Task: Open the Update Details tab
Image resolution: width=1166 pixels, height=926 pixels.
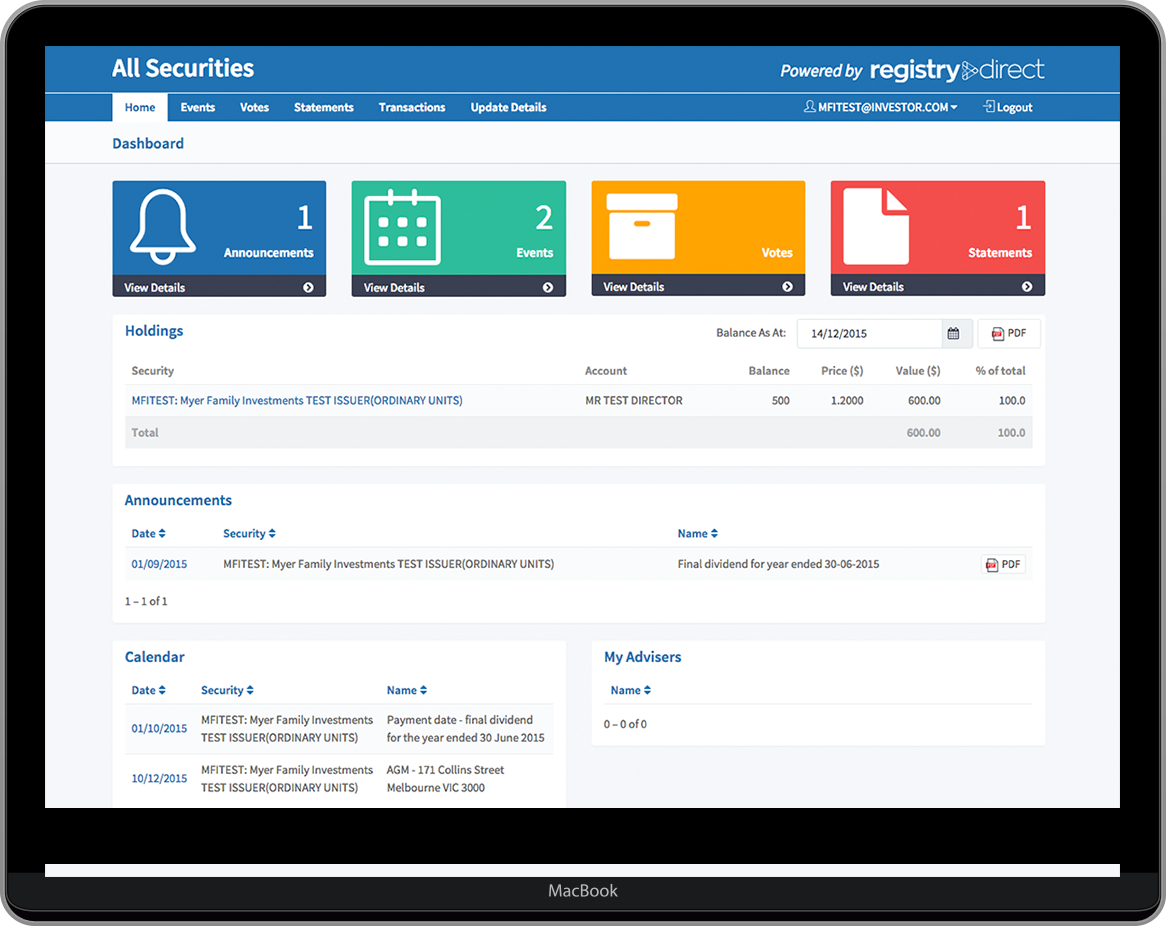Action: point(508,107)
